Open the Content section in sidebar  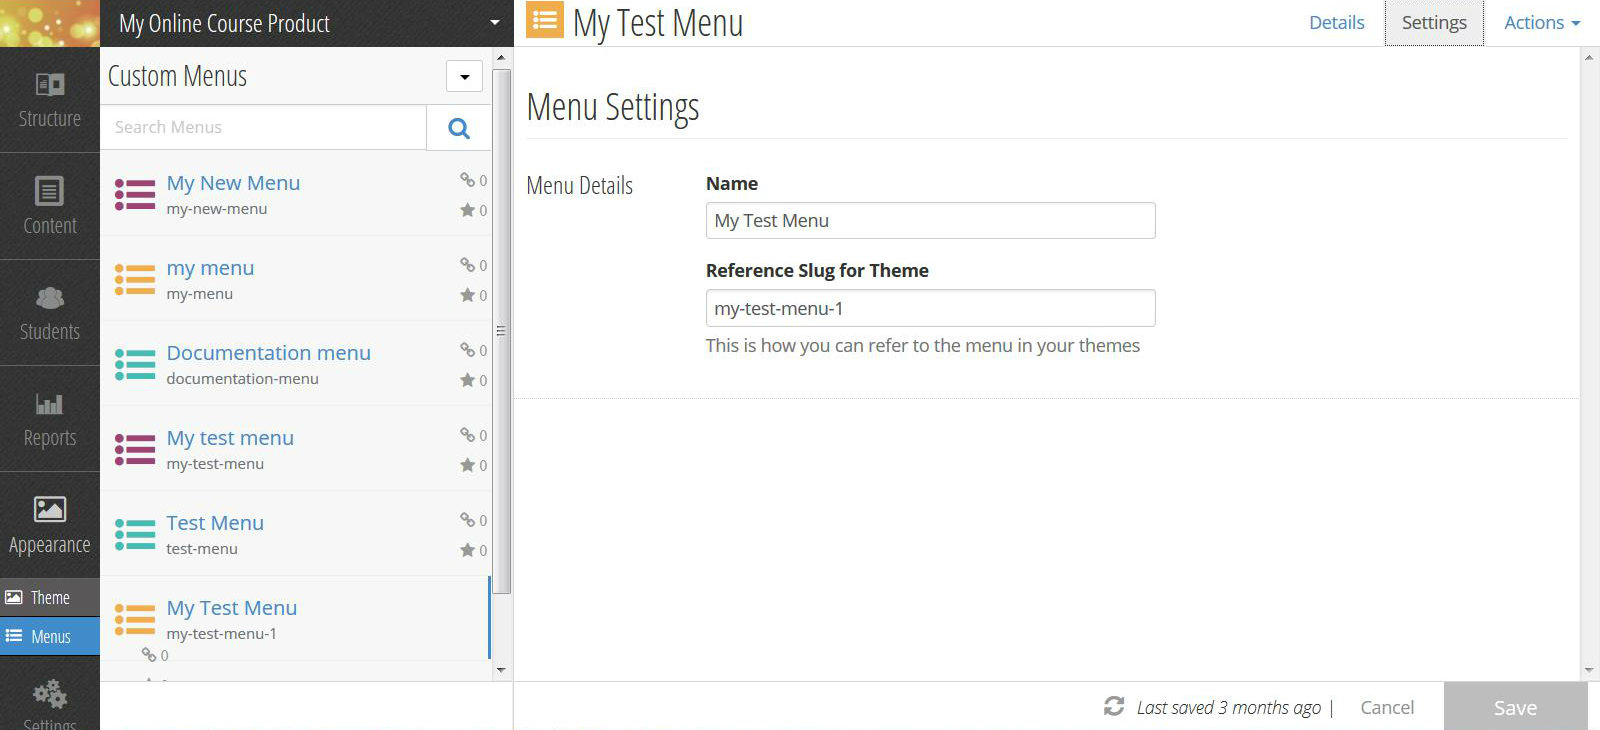[50, 206]
